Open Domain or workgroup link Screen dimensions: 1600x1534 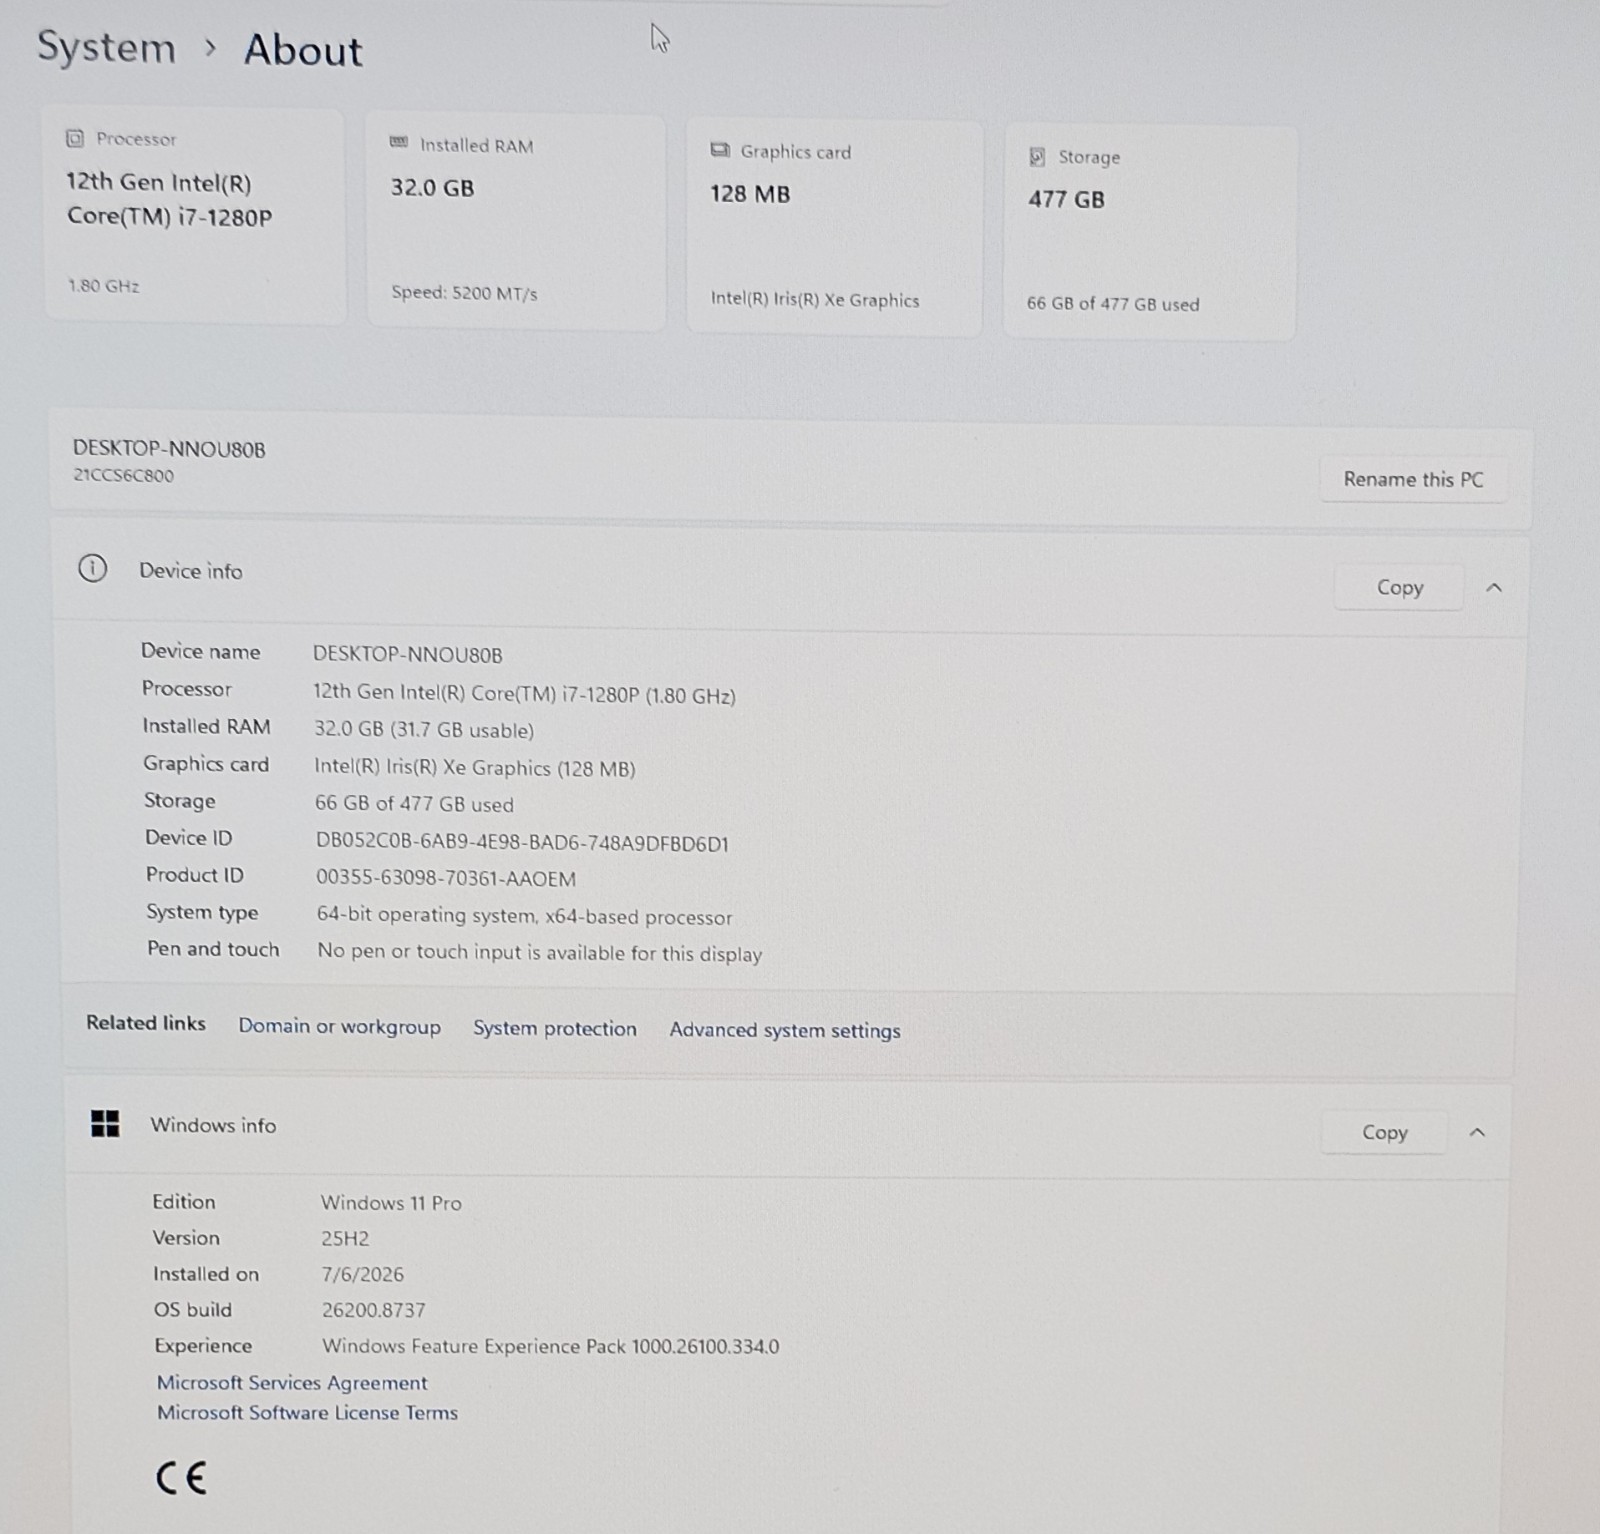point(339,1027)
